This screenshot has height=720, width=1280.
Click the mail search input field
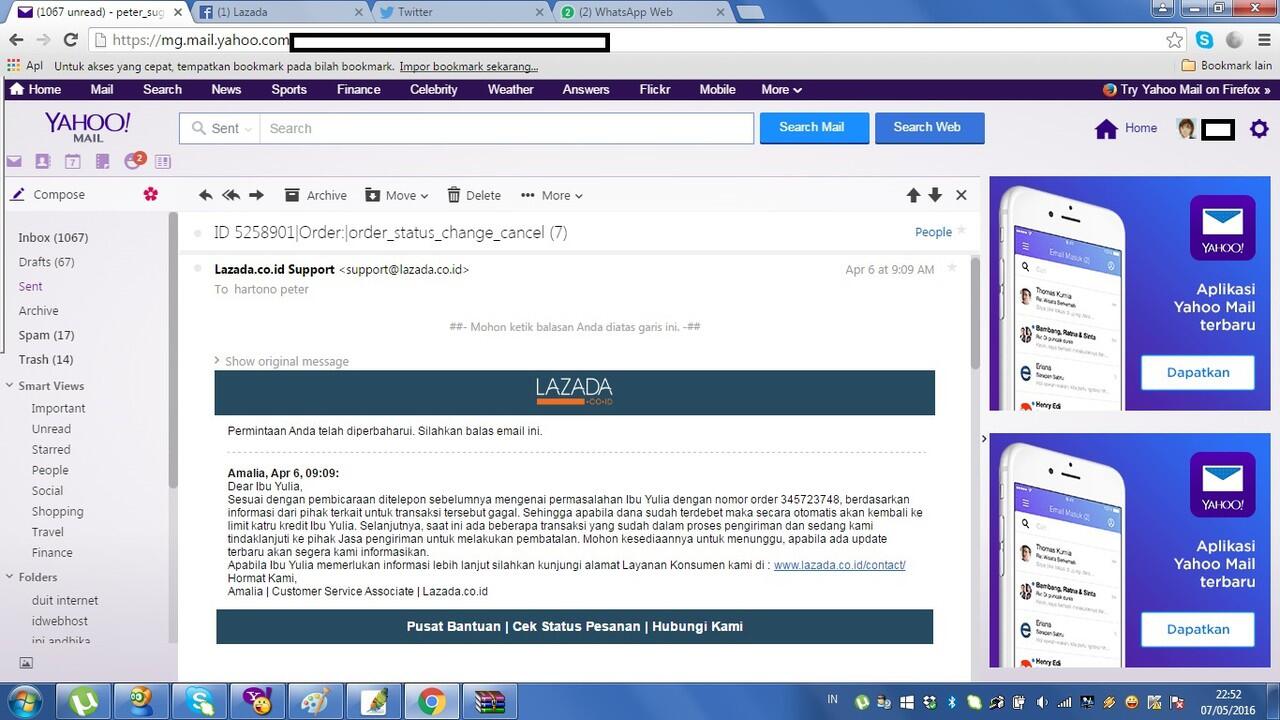[x=506, y=128]
